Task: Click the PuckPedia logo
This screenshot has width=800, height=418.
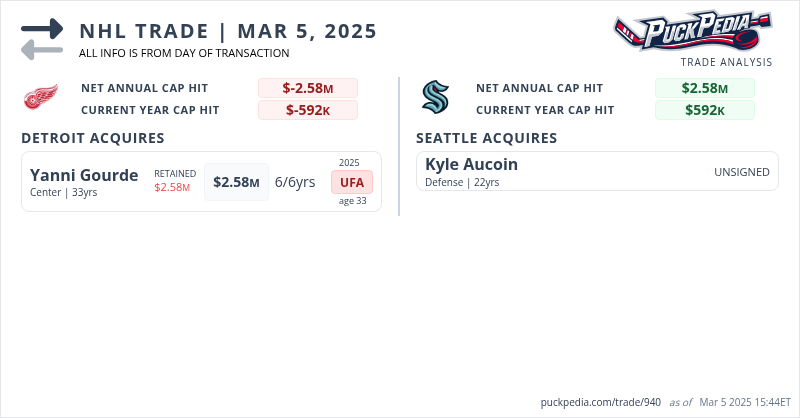Action: tap(692, 32)
